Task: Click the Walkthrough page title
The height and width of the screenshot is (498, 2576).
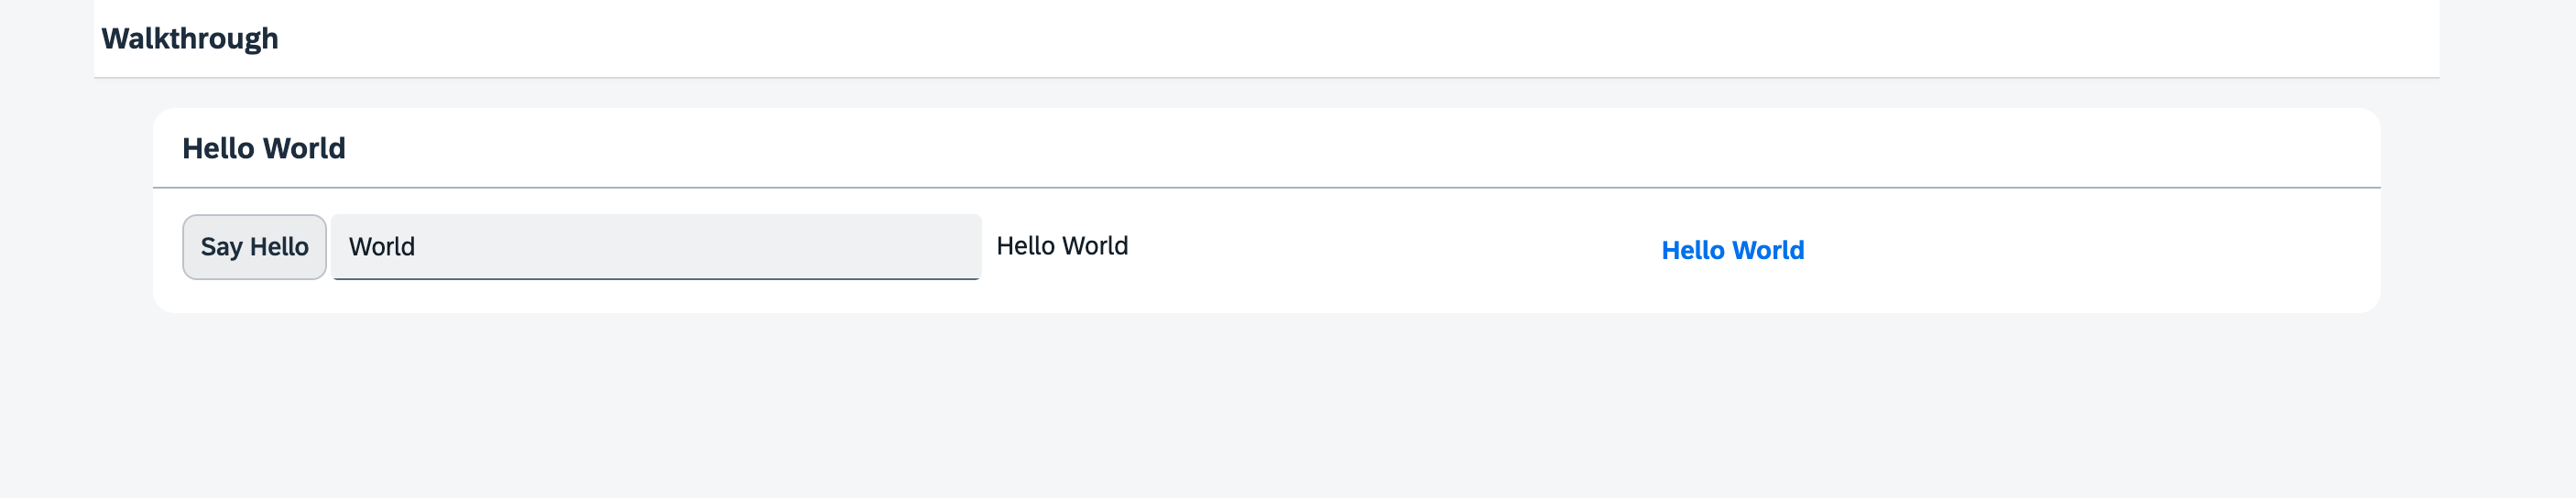Action: click(190, 39)
